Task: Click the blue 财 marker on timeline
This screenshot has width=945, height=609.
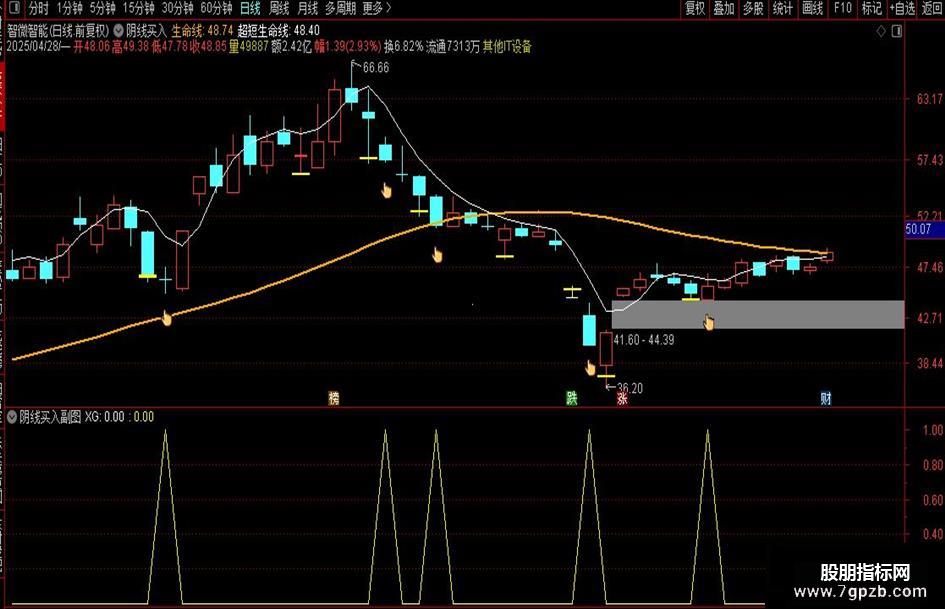Action: tap(826, 398)
